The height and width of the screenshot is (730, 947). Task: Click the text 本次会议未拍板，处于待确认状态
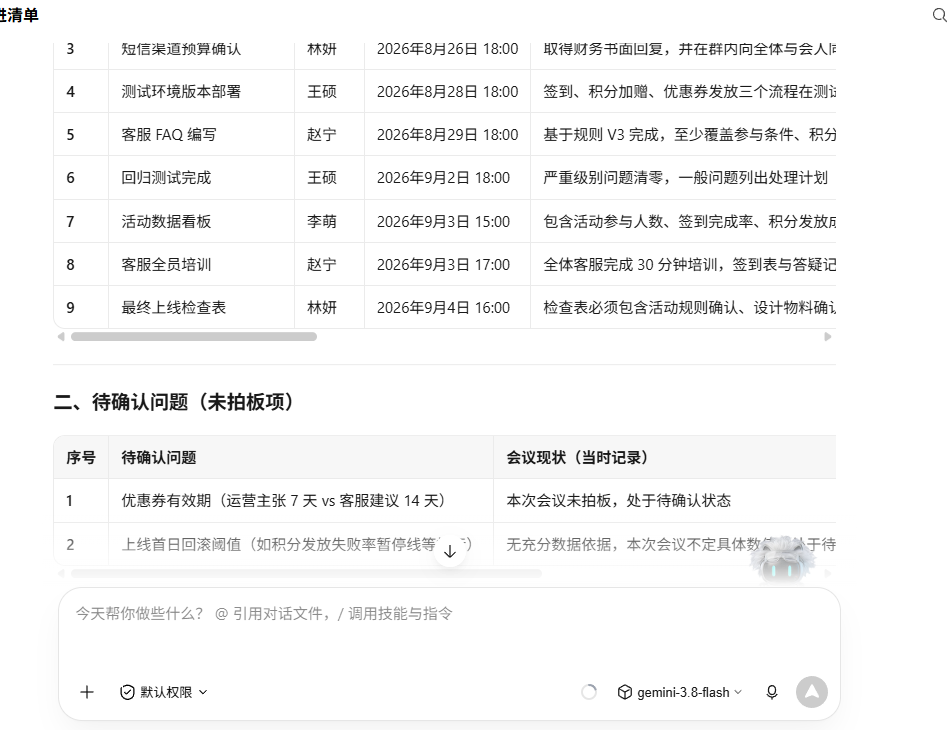(x=618, y=501)
